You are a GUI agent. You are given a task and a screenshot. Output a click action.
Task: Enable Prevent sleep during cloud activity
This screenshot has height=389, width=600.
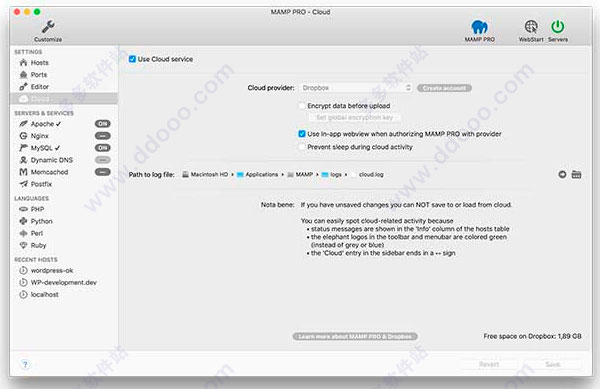302,147
